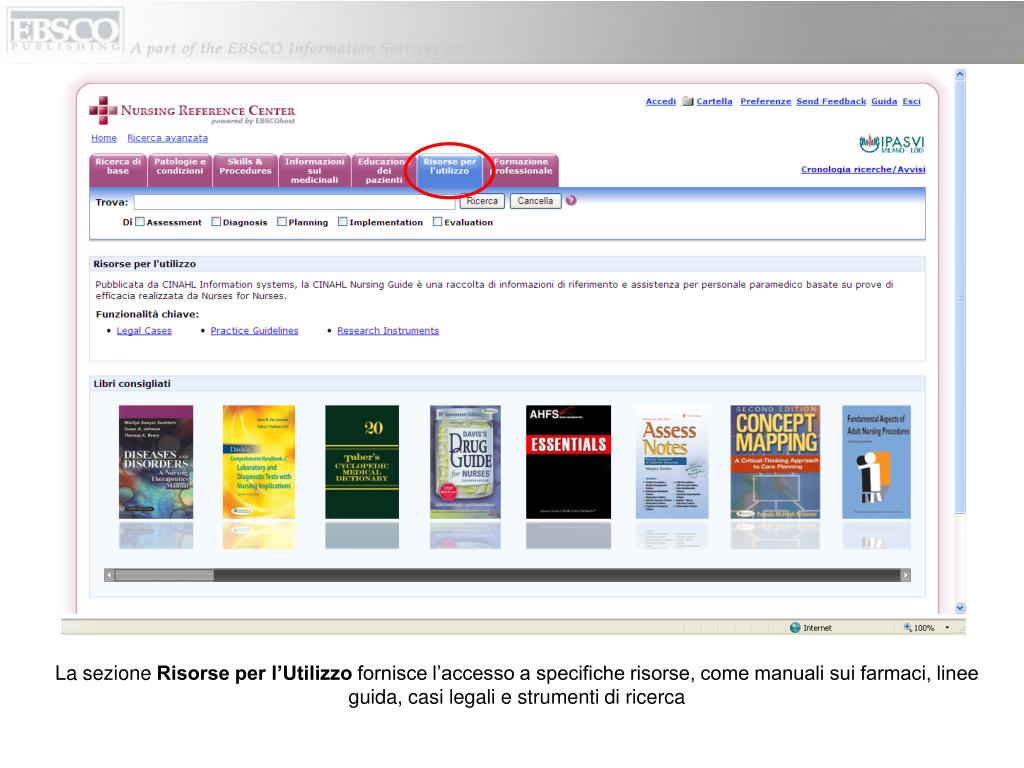This screenshot has width=1024, height=768.
Task: Open the Practice Guidelines link
Action: click(254, 330)
